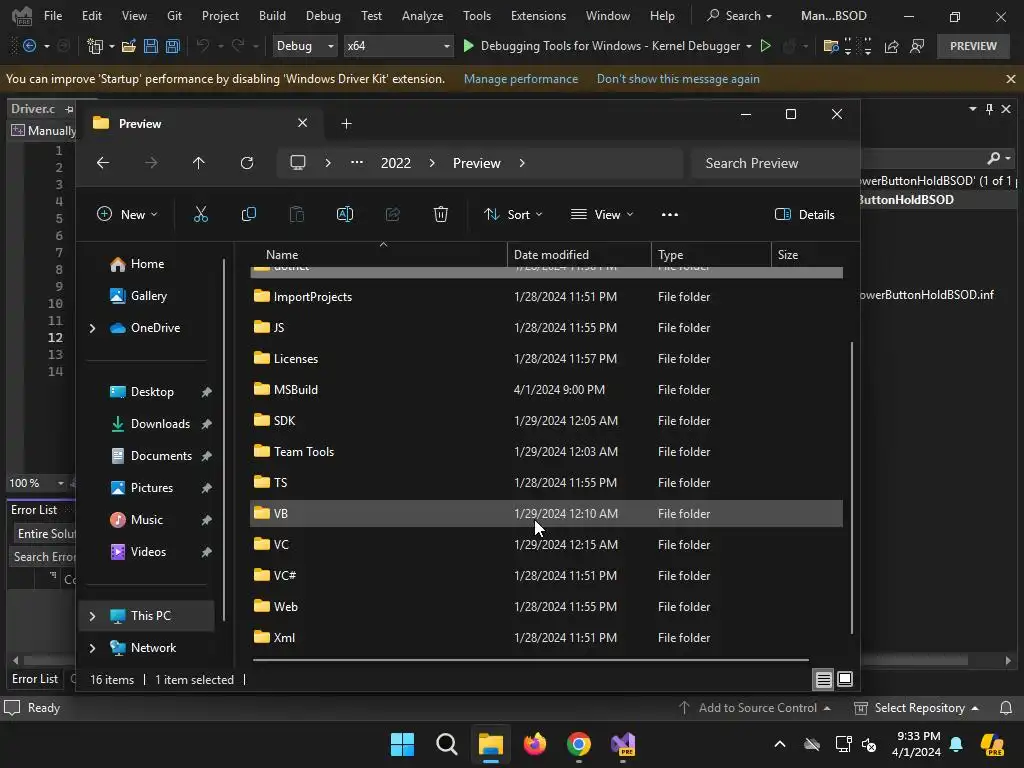The image size is (1024, 768).
Task: Toggle the Details pane in Explorer
Action: [805, 214]
